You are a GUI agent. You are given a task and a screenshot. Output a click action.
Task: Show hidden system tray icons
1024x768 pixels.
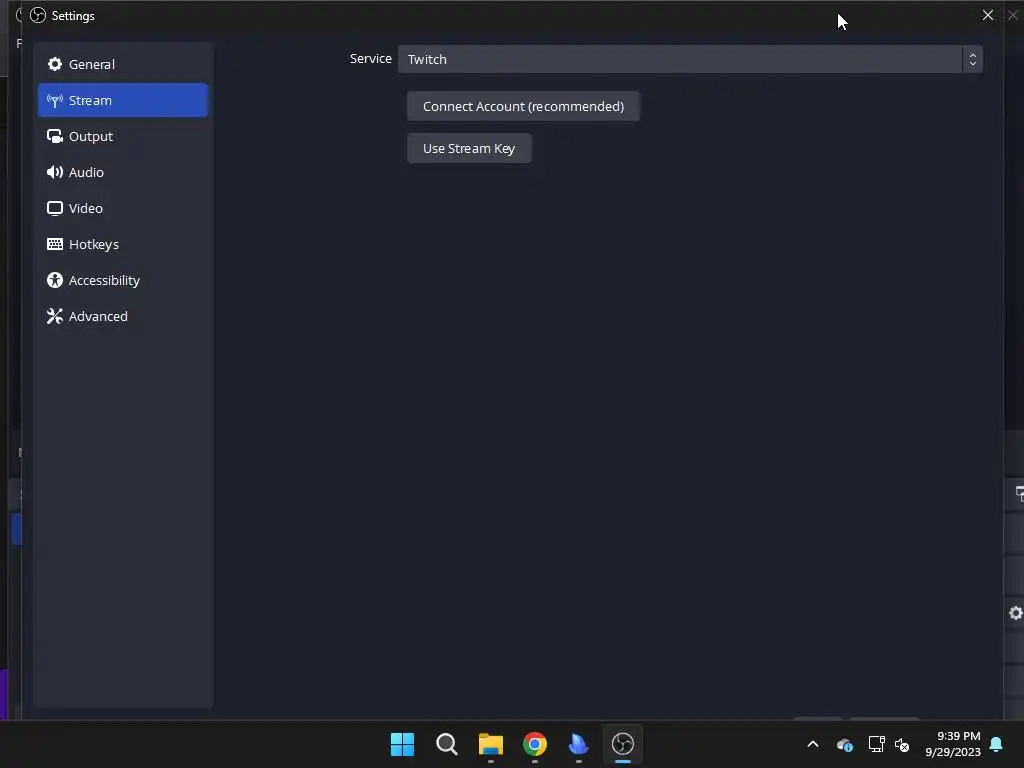pyautogui.click(x=813, y=744)
